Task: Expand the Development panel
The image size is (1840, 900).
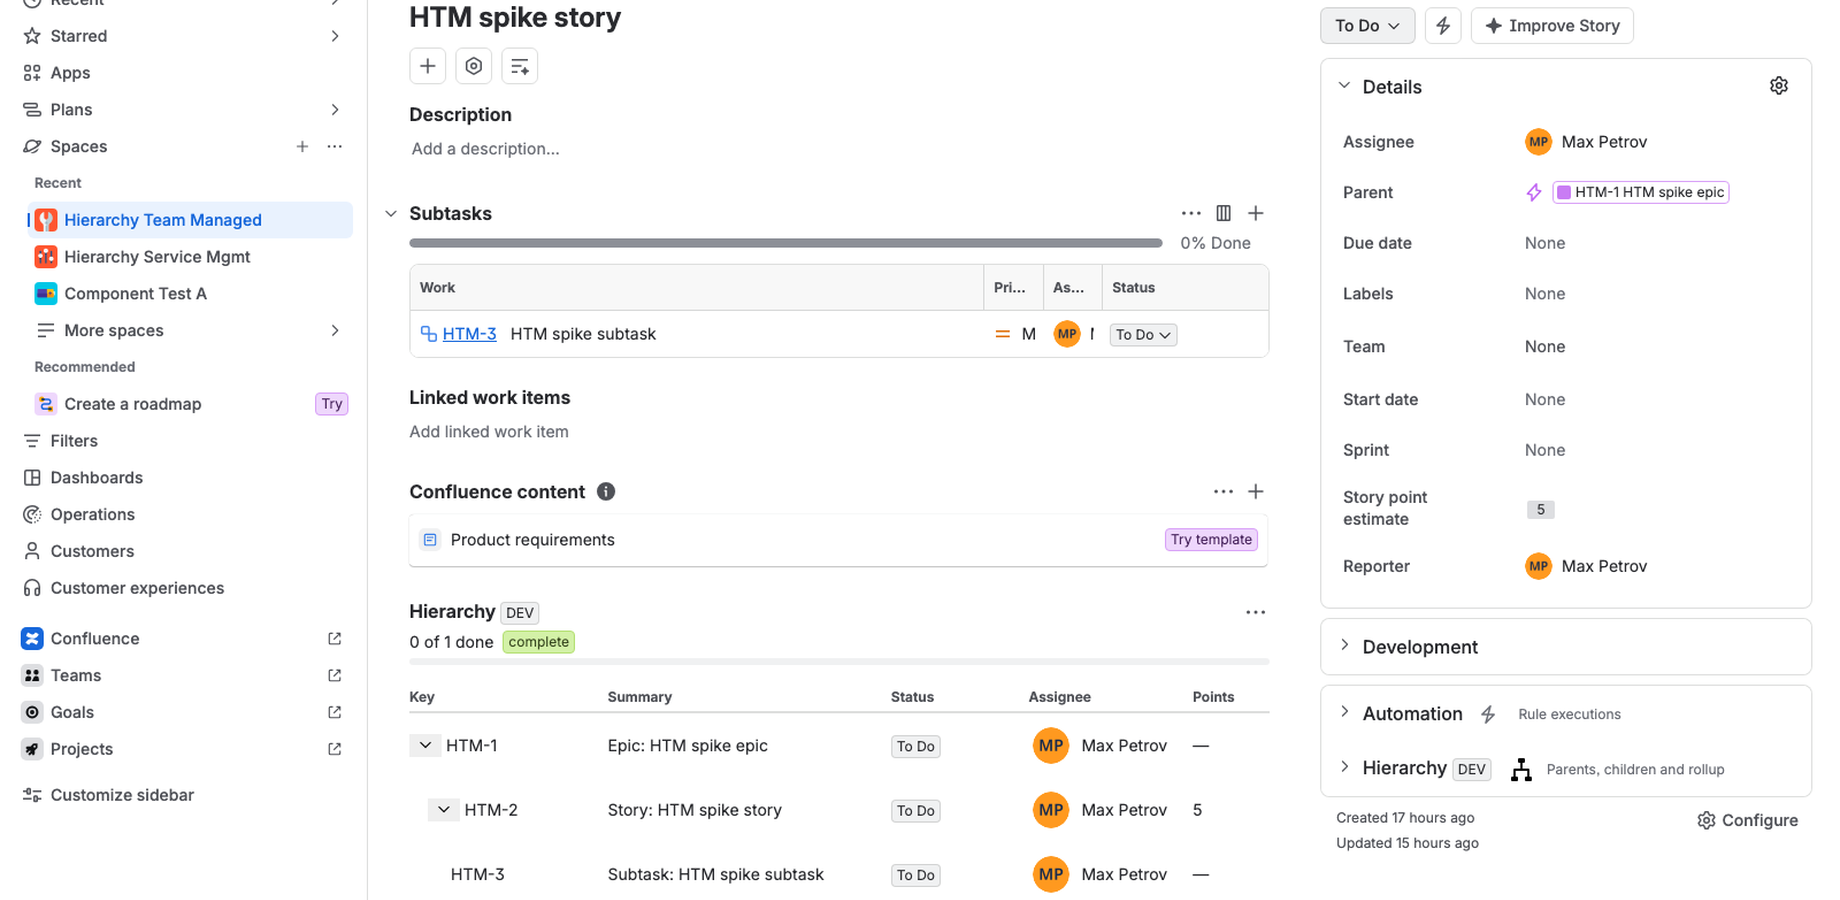Action: pyautogui.click(x=1345, y=646)
